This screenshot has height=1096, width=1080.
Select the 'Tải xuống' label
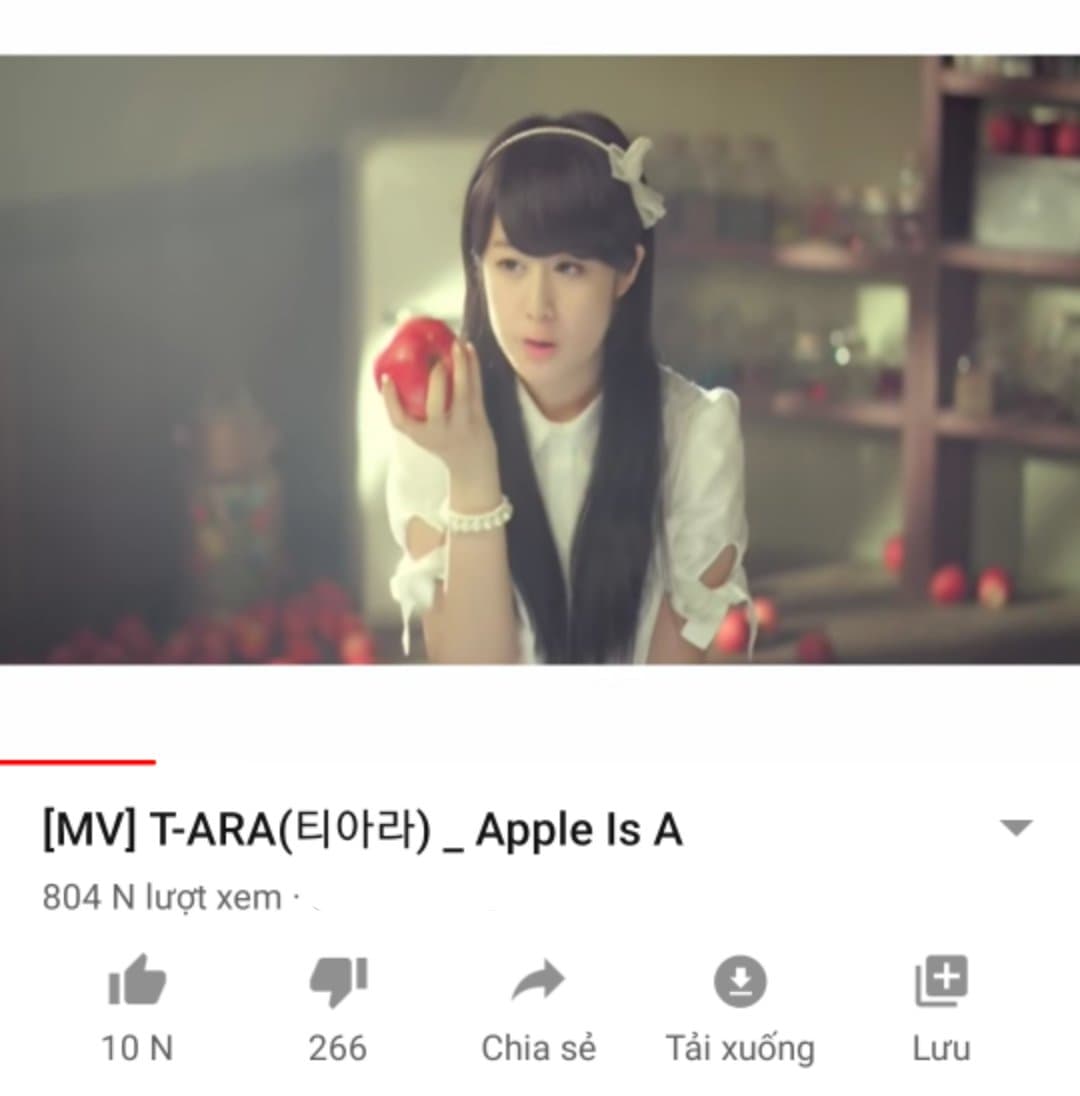(x=740, y=1048)
